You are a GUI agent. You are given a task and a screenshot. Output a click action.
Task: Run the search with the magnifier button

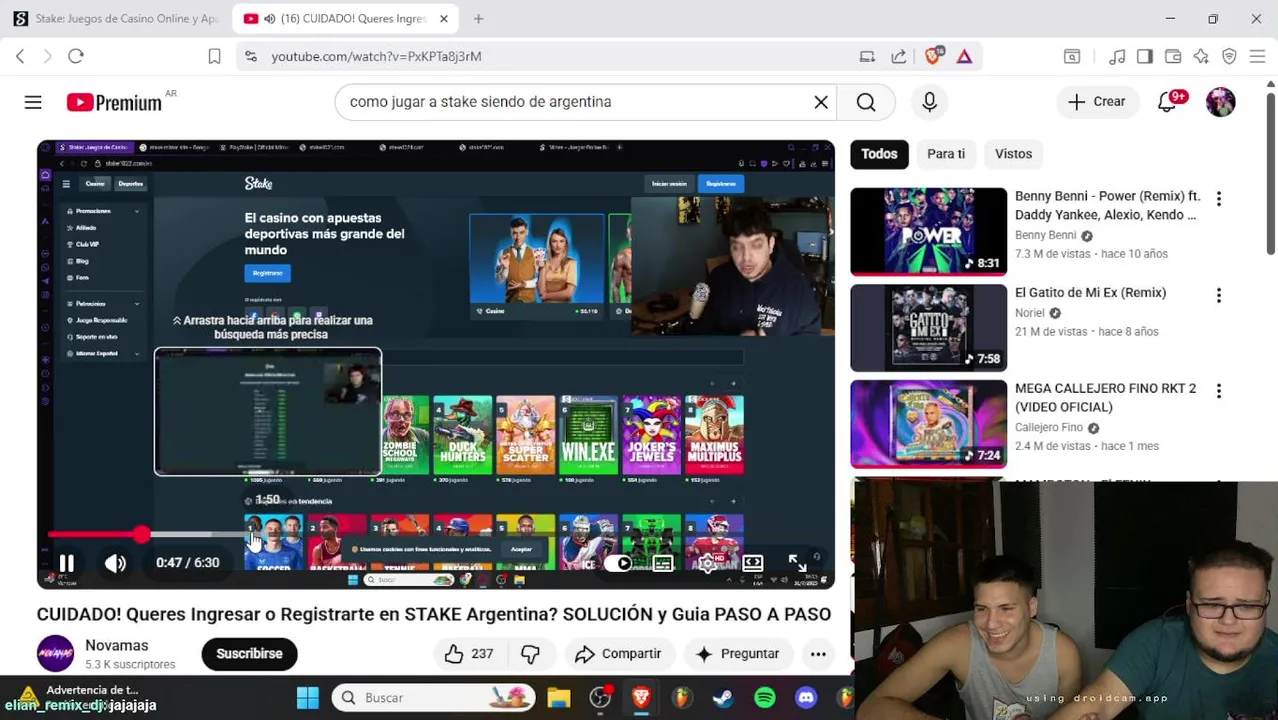866,102
